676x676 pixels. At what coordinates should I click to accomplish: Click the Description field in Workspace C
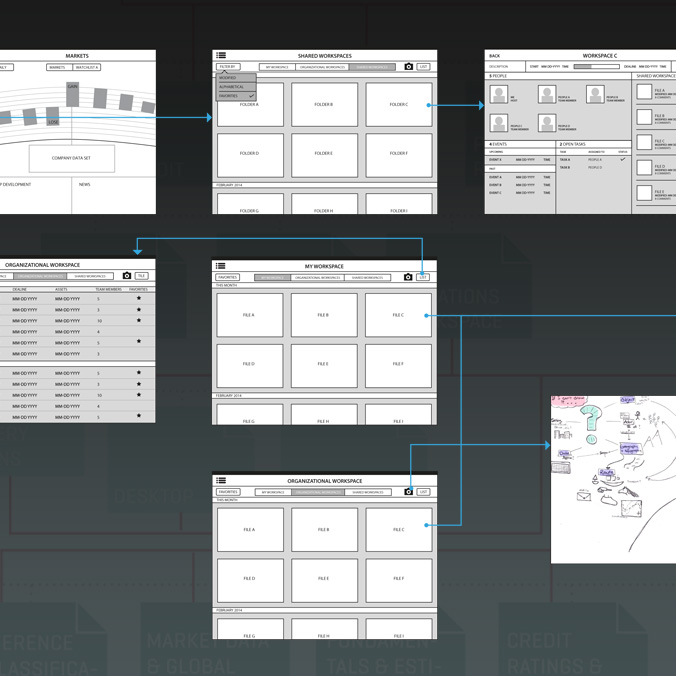[505, 66]
